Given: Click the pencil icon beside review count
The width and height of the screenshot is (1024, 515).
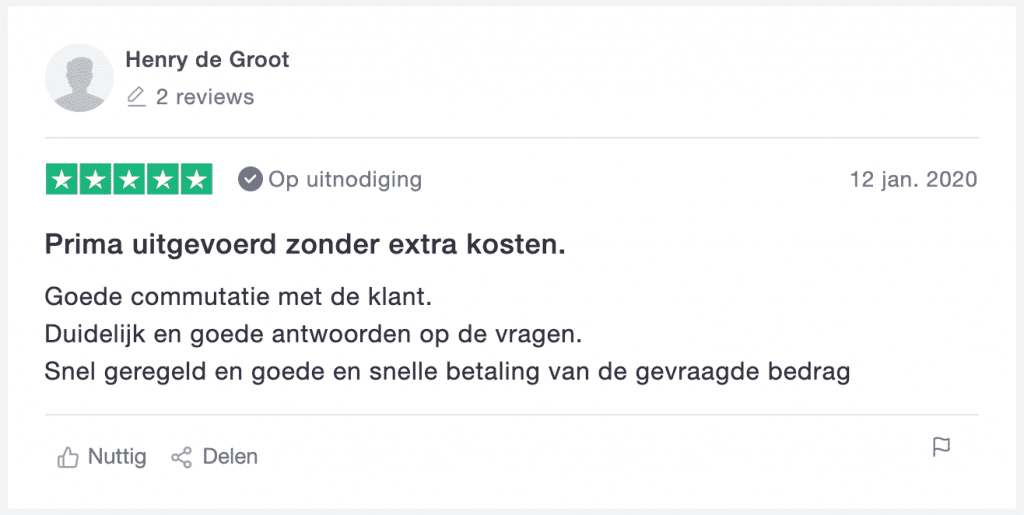Looking at the screenshot, I should 137,98.
